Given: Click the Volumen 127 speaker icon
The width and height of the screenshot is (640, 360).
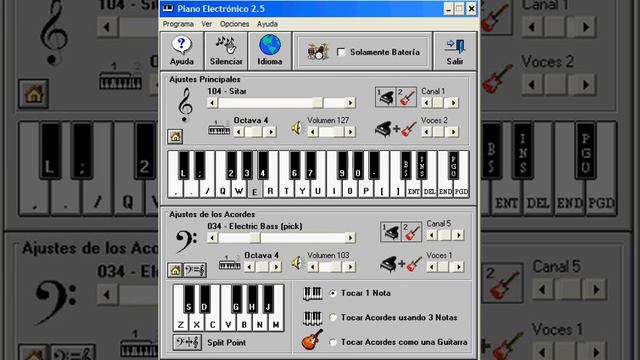Looking at the screenshot, I should coord(298,129).
